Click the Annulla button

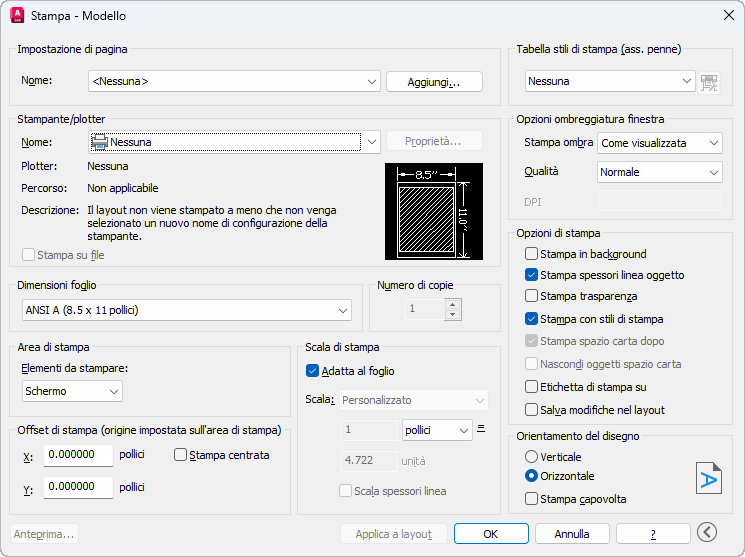572,534
